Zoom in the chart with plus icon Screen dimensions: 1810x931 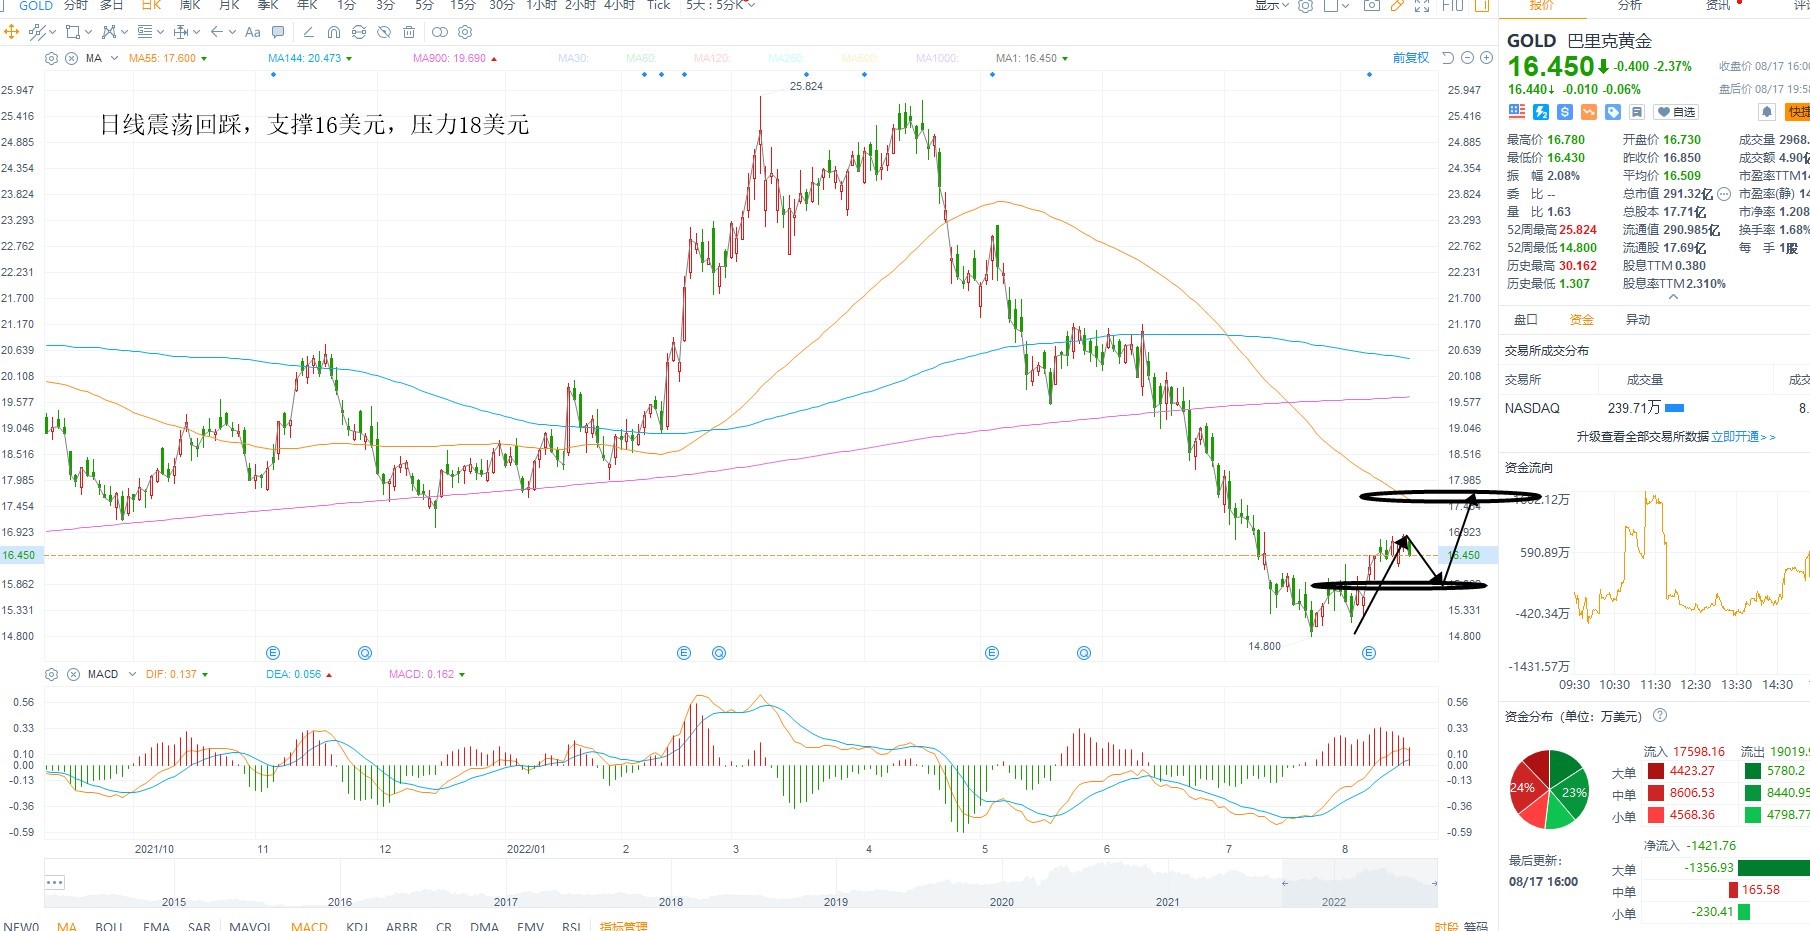pos(1486,58)
